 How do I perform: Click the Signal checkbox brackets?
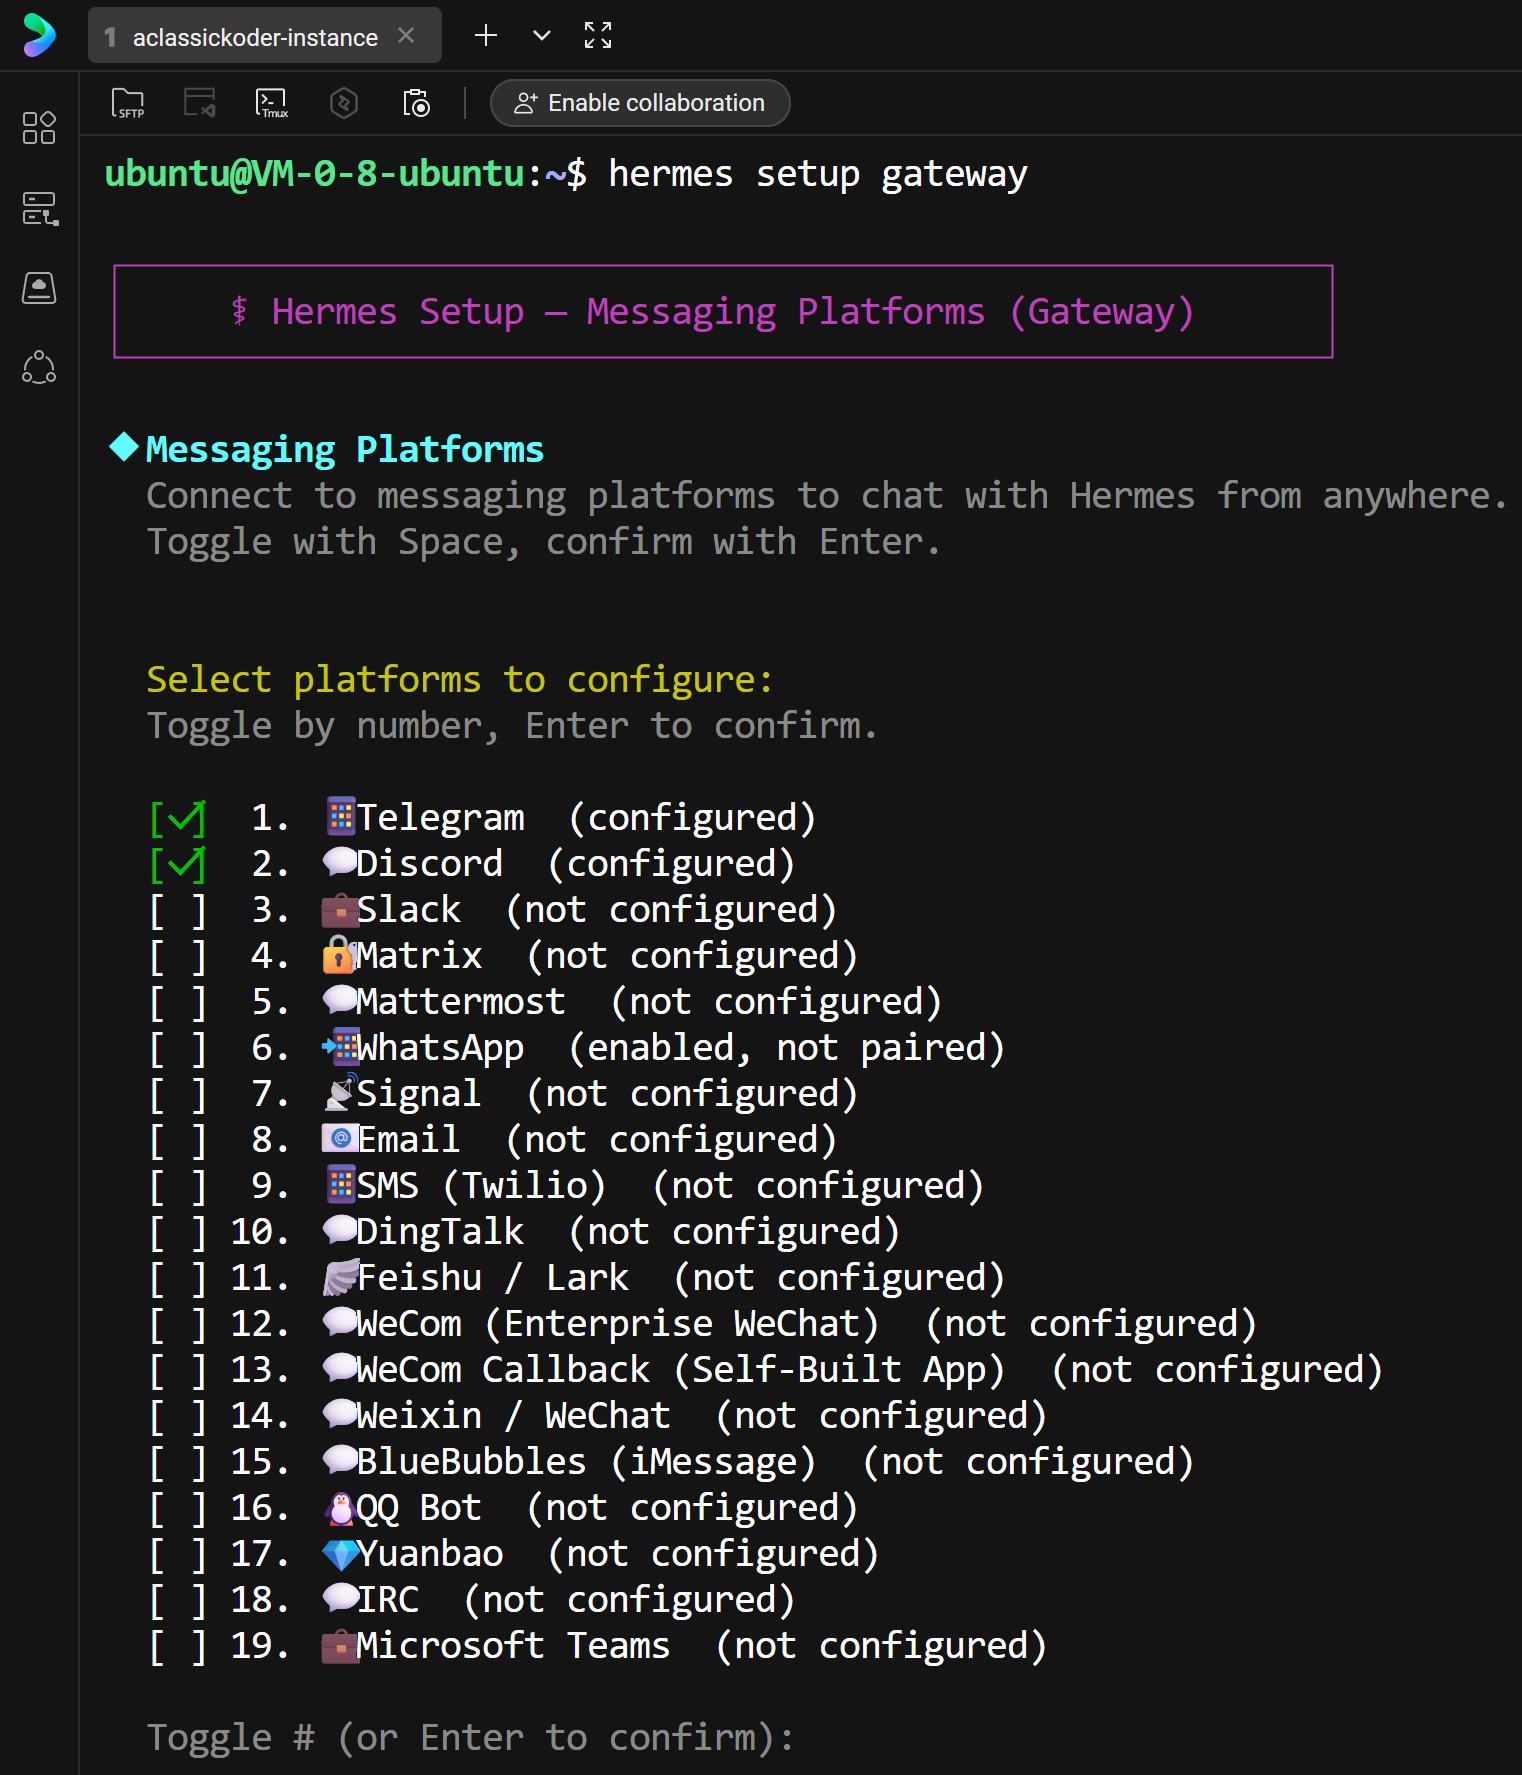[178, 1094]
